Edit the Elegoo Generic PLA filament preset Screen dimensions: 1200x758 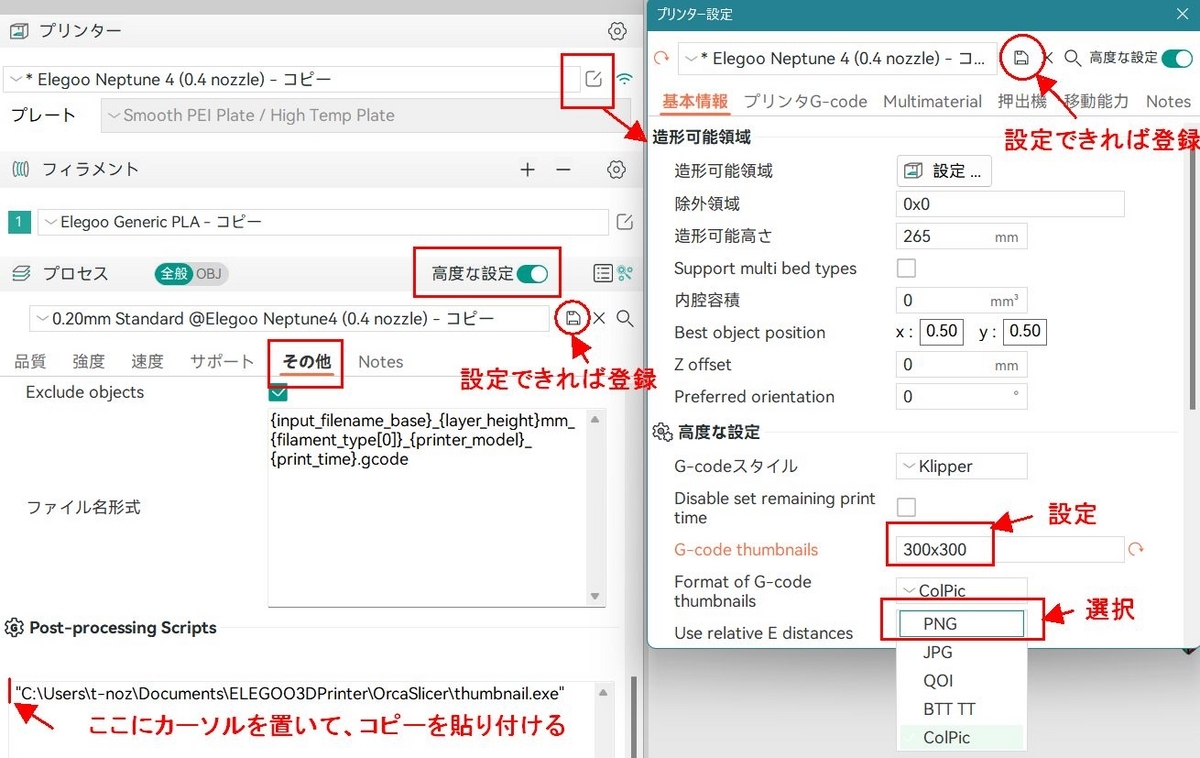coord(624,222)
